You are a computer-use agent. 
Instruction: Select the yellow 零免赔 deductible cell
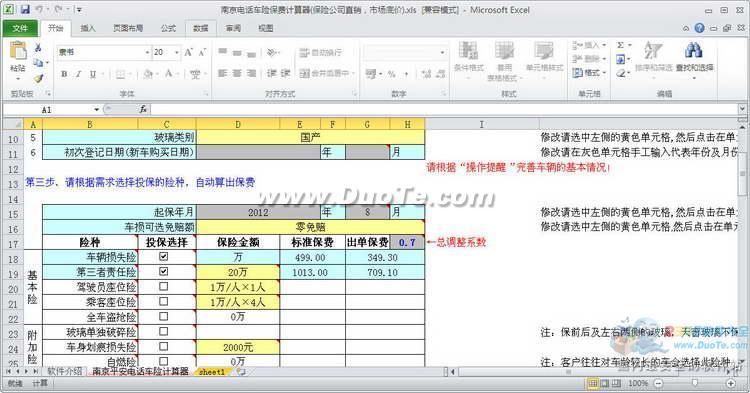click(x=310, y=227)
